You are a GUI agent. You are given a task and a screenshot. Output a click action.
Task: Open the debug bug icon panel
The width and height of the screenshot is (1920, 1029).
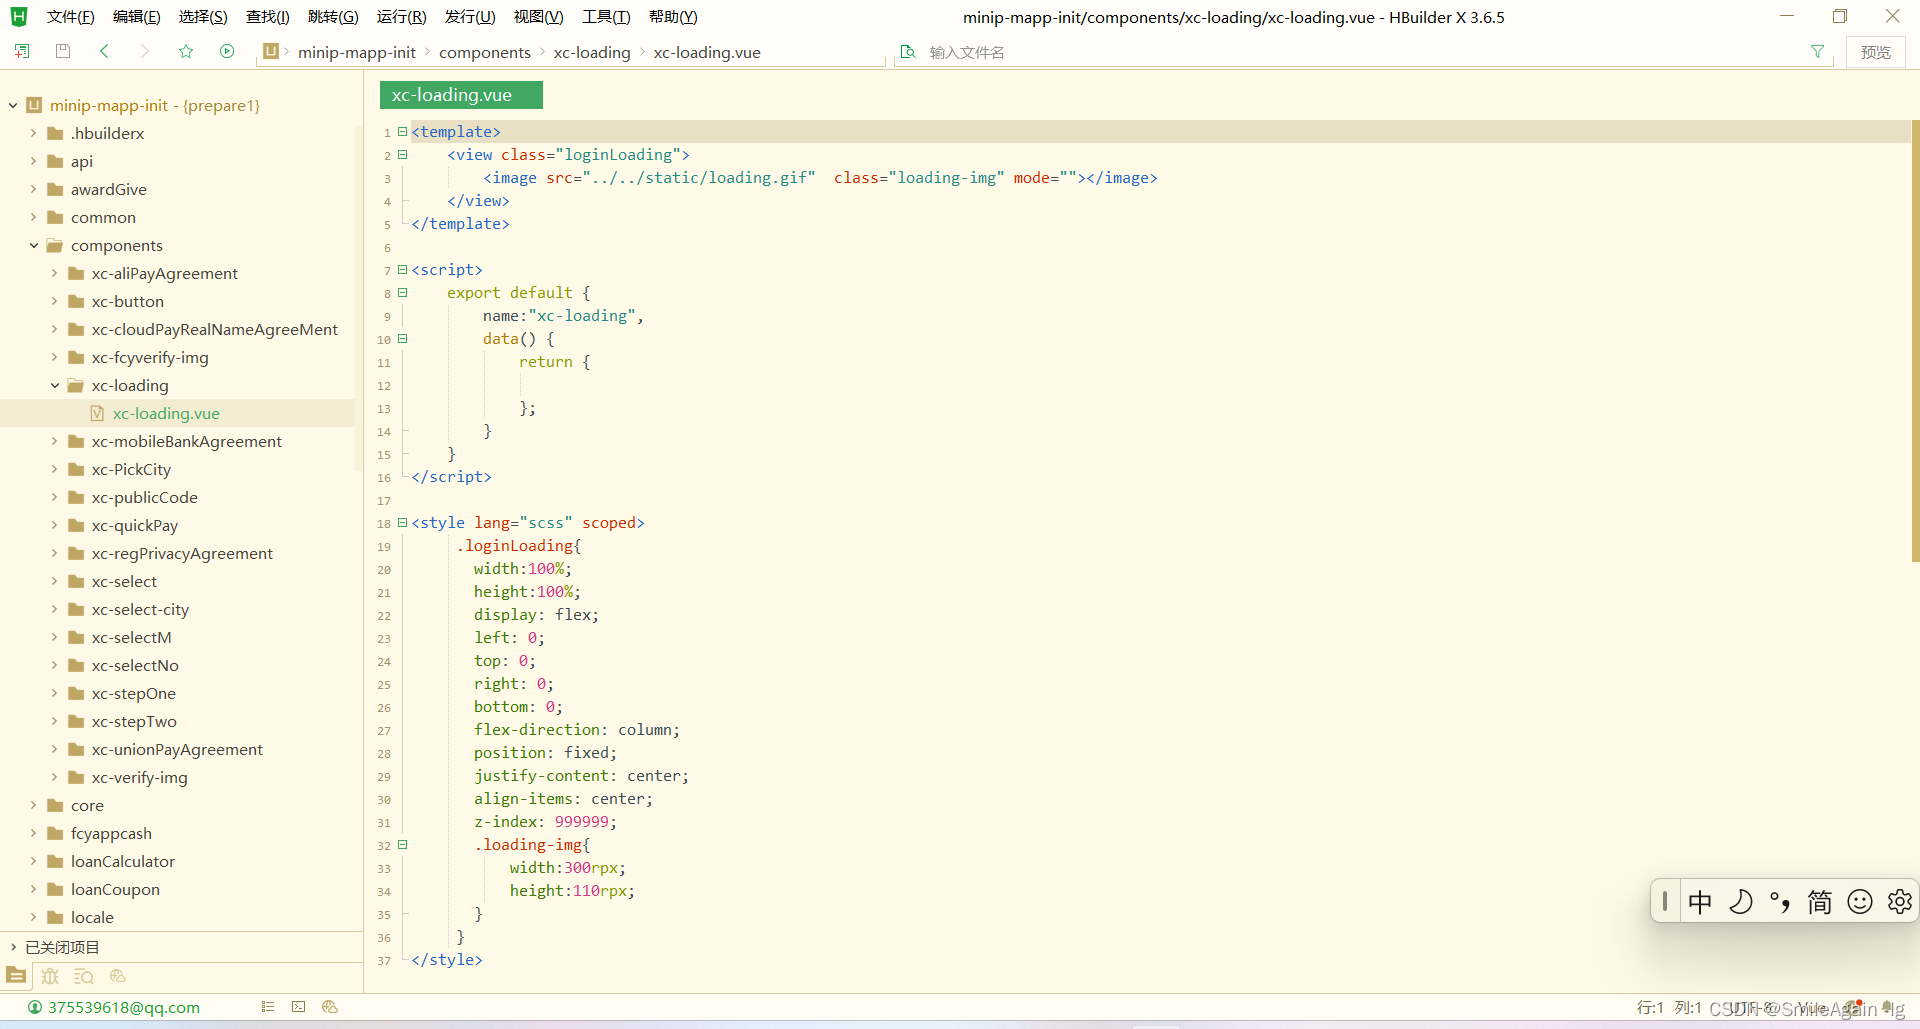coord(50,976)
